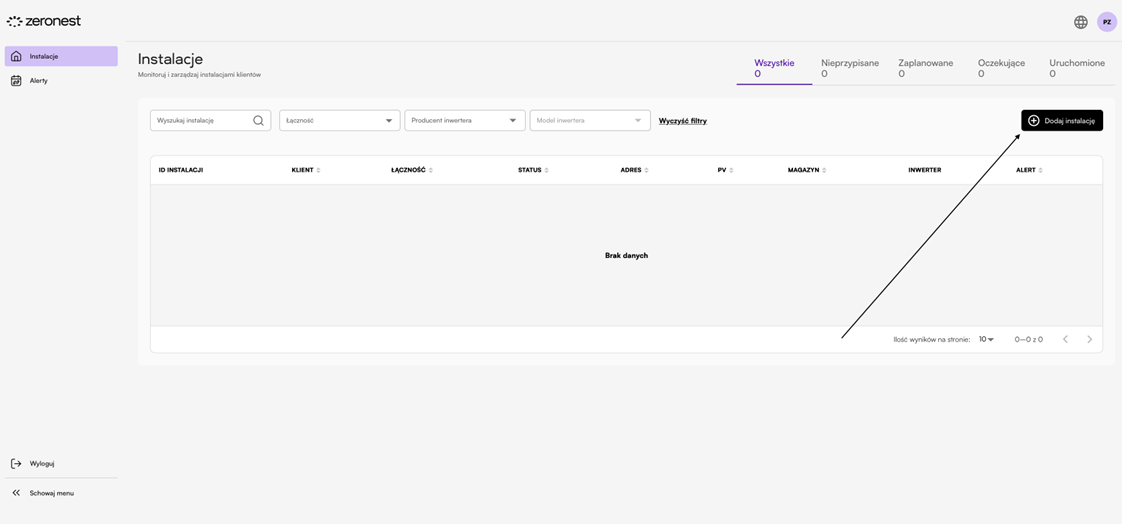The height and width of the screenshot is (524, 1122).
Task: Switch to the Nieprzypisane tab
Action: coord(849,68)
